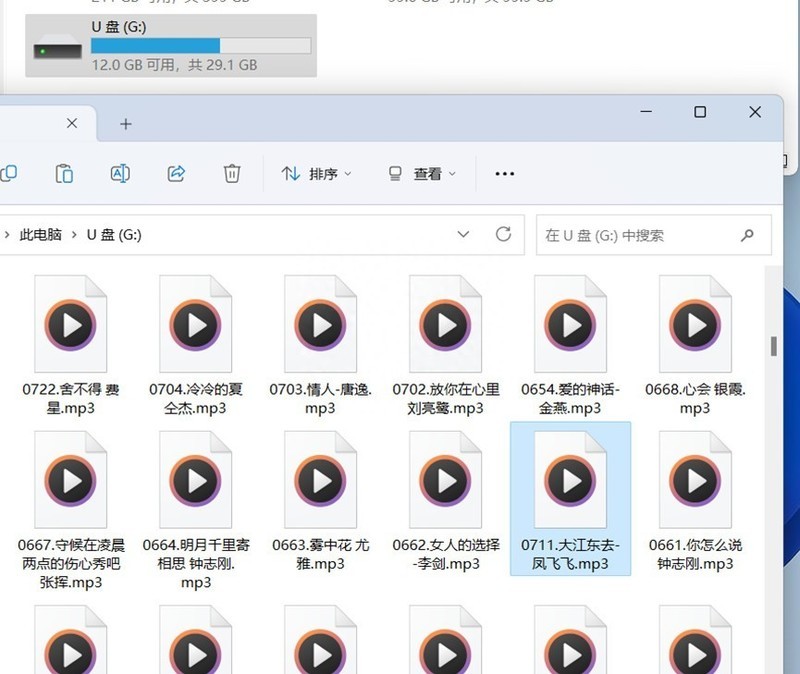Select the 0722.舍不得 费星.mp3 file
This screenshot has width=800, height=674.
pos(70,325)
